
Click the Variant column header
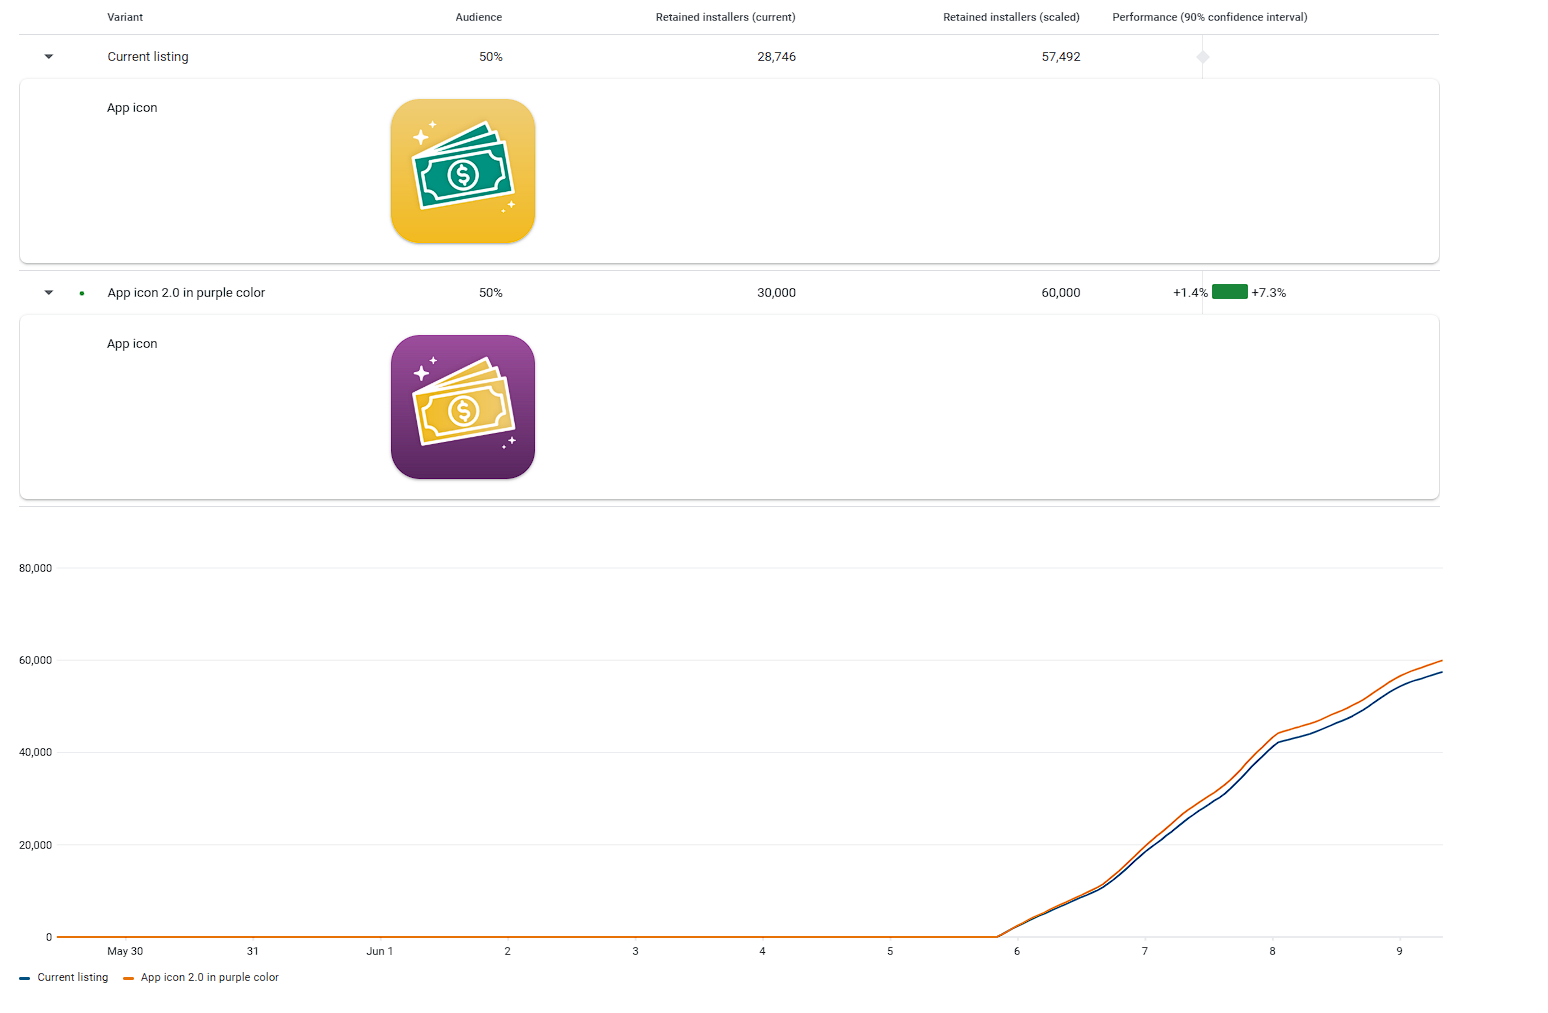125,17
